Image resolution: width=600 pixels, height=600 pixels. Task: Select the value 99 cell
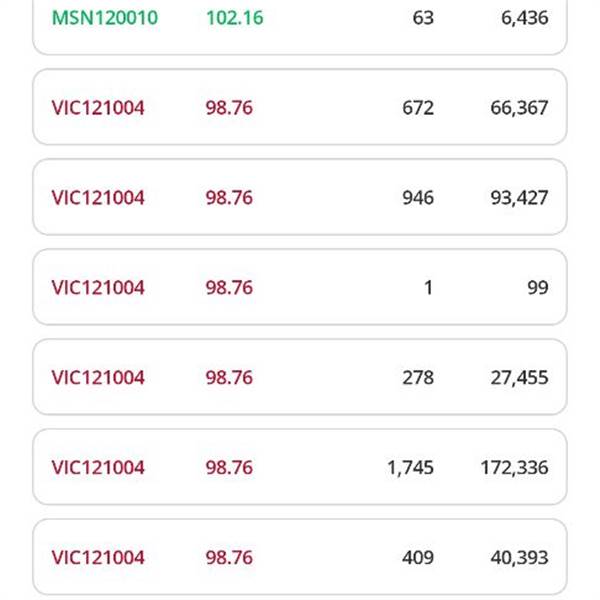coord(538,288)
